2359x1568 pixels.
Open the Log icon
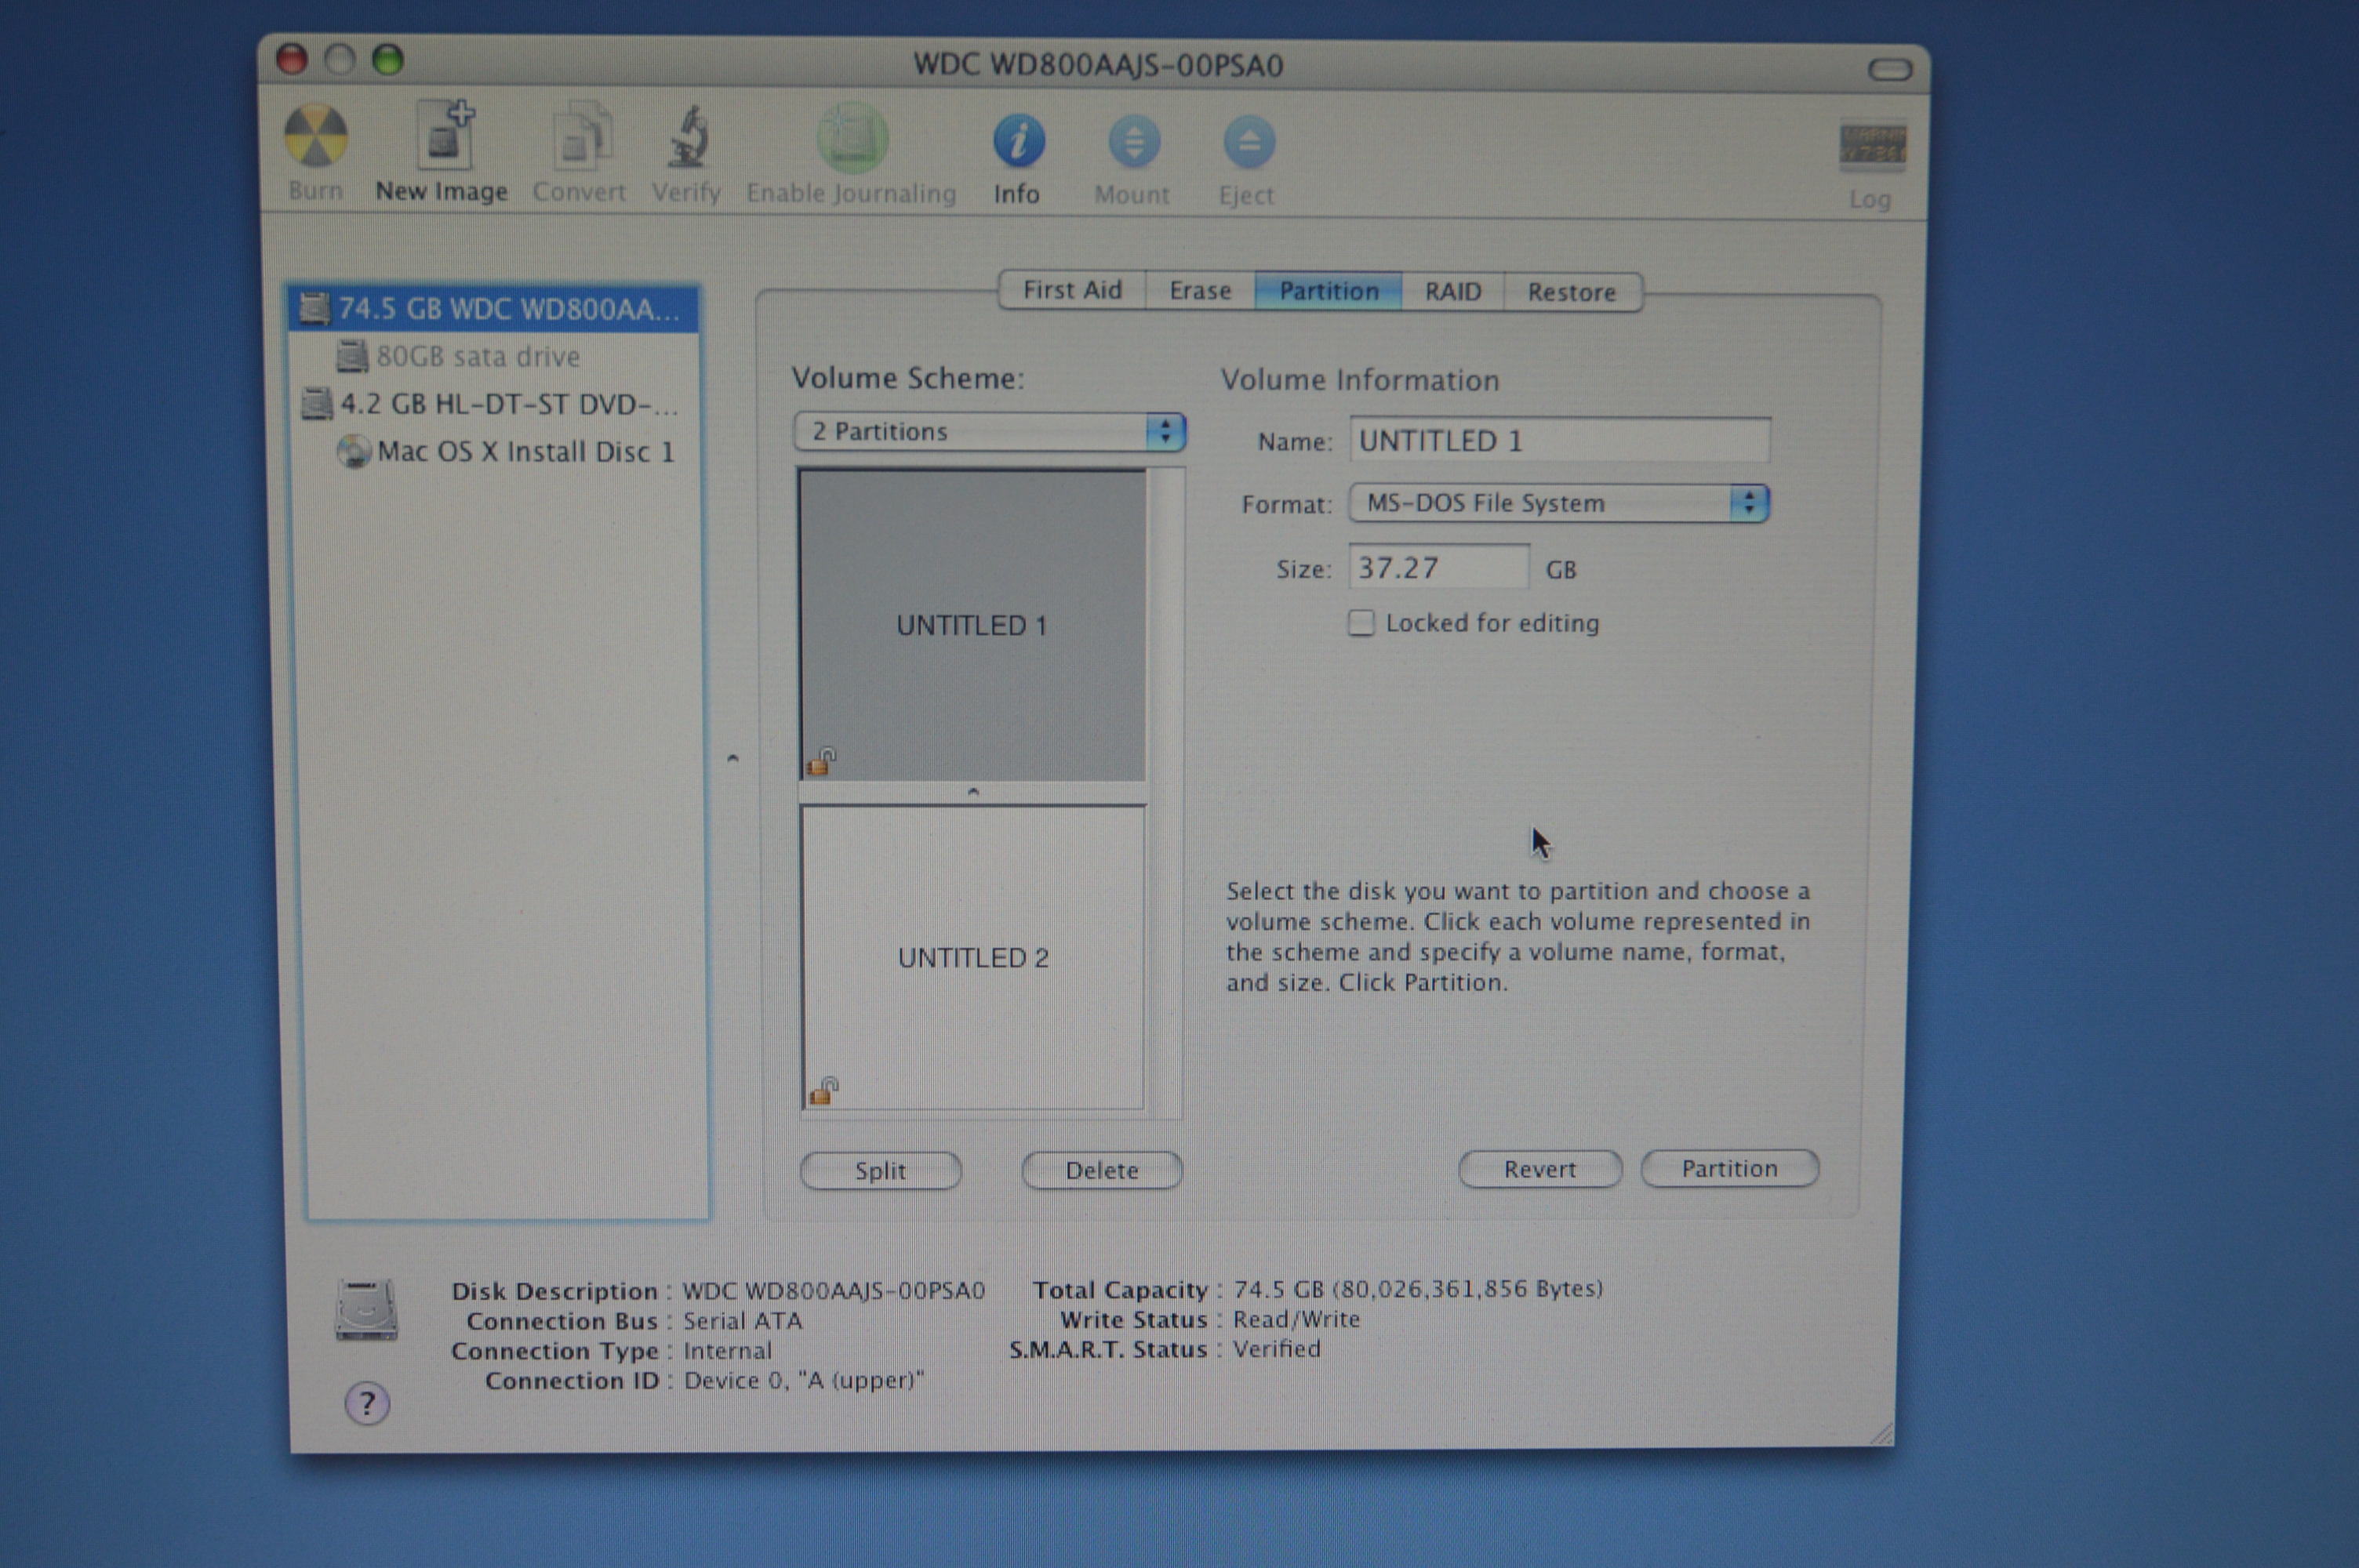point(1872,147)
